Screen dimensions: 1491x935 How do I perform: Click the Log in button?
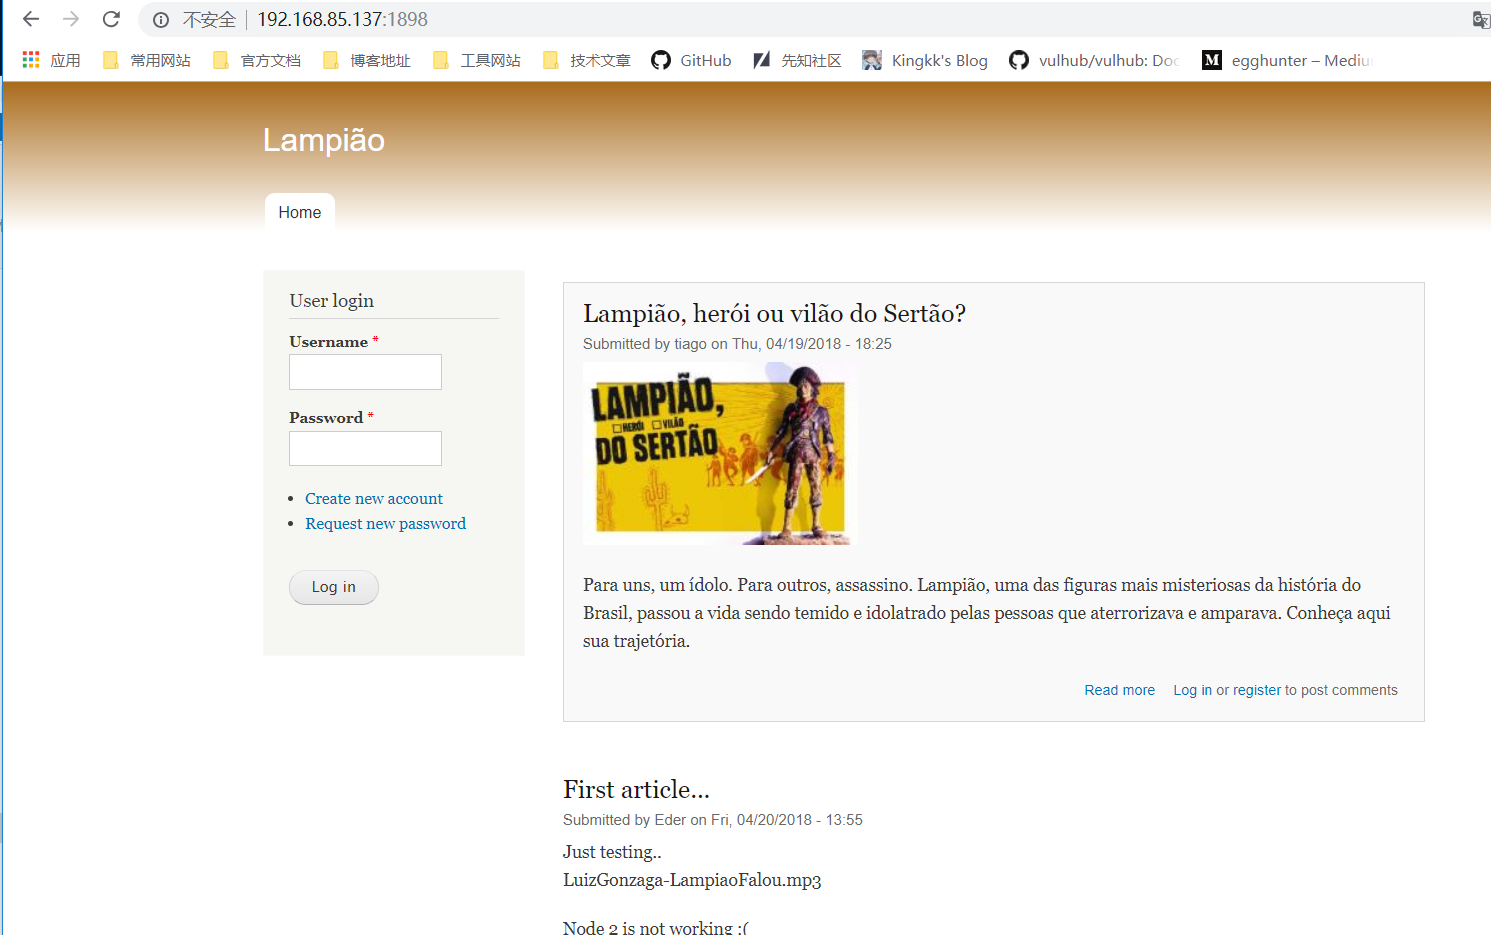pyautogui.click(x=334, y=587)
